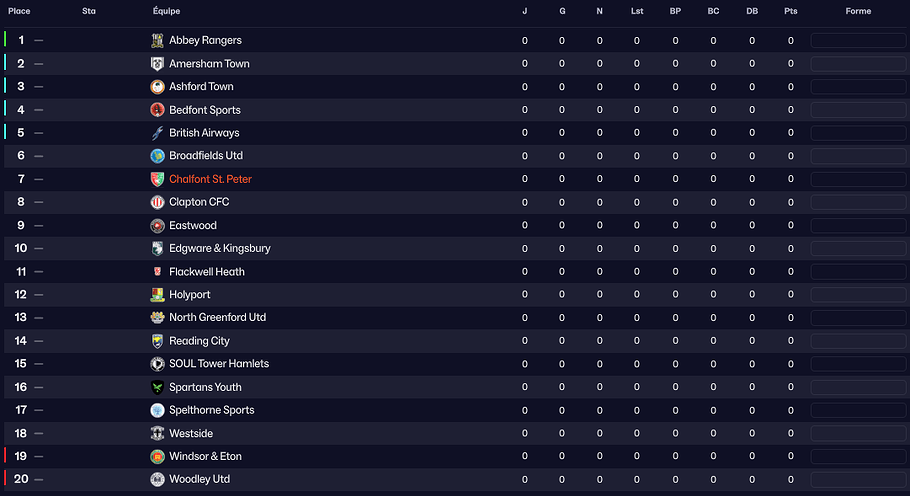
Task: Click the Abbey Rangers club badge
Action: pos(157,40)
